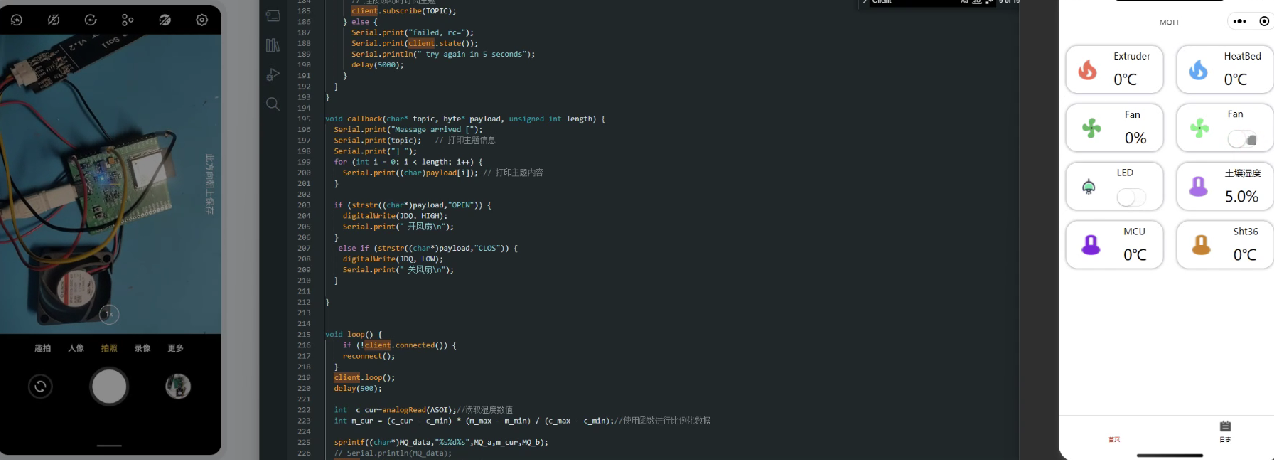
Task: Tap the first icon in camera top bar
Action: 16,19
